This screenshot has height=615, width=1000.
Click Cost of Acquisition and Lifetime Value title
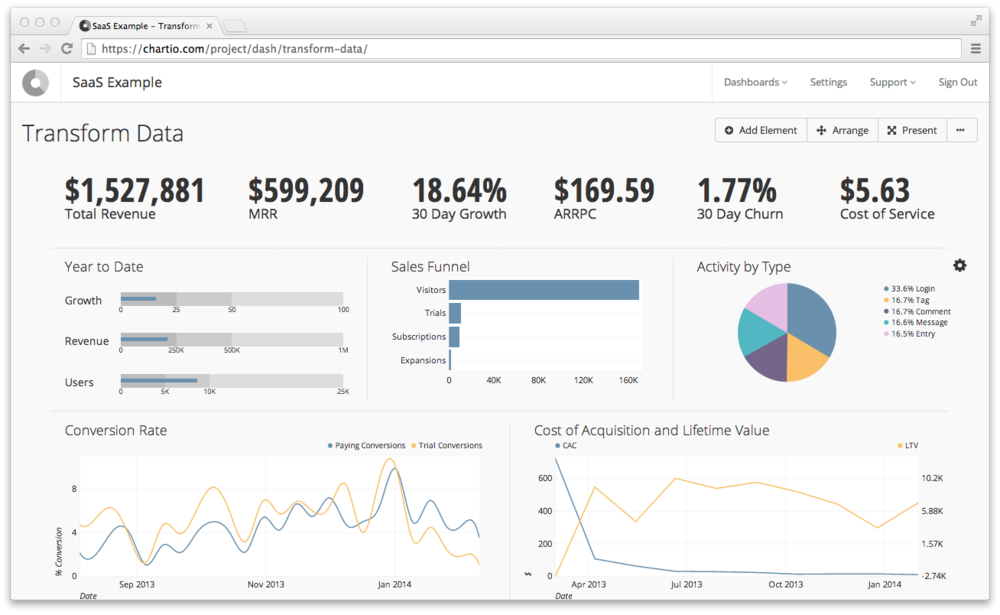[652, 430]
